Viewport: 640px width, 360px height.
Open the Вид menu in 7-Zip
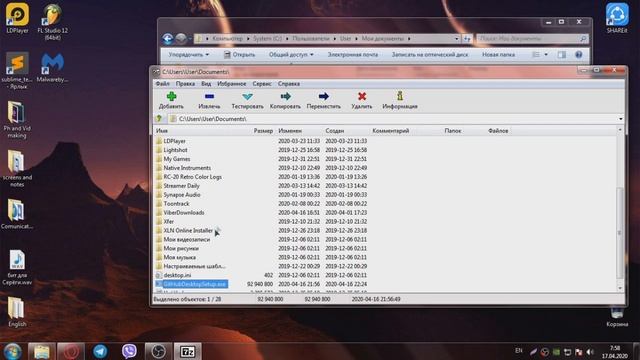[x=206, y=84]
